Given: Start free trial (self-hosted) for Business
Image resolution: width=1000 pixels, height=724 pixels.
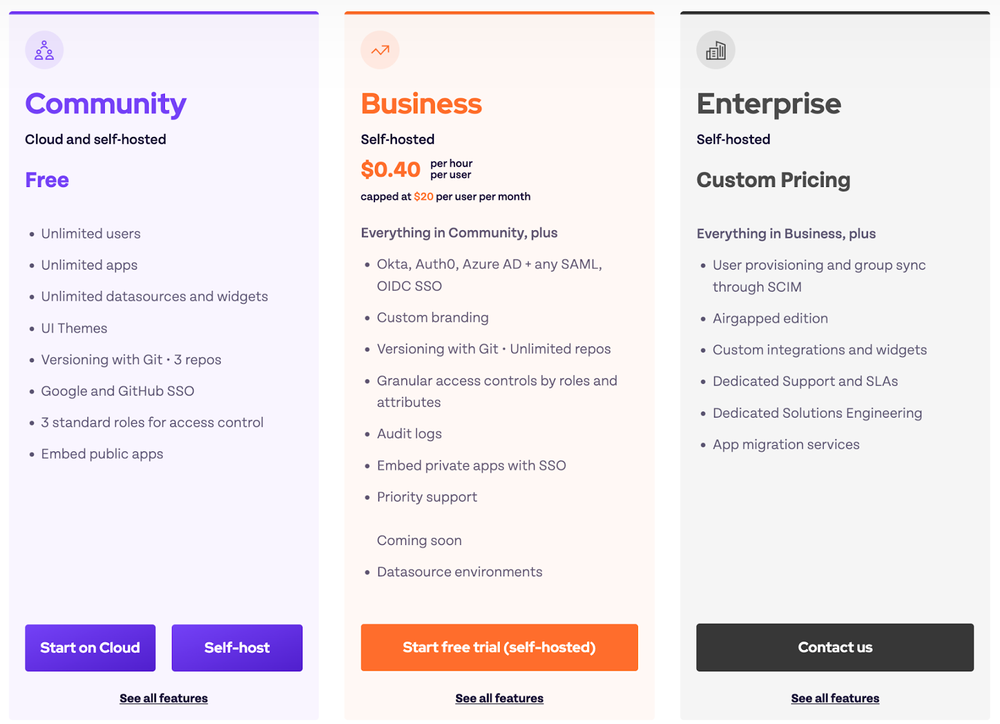Looking at the screenshot, I should click(499, 647).
